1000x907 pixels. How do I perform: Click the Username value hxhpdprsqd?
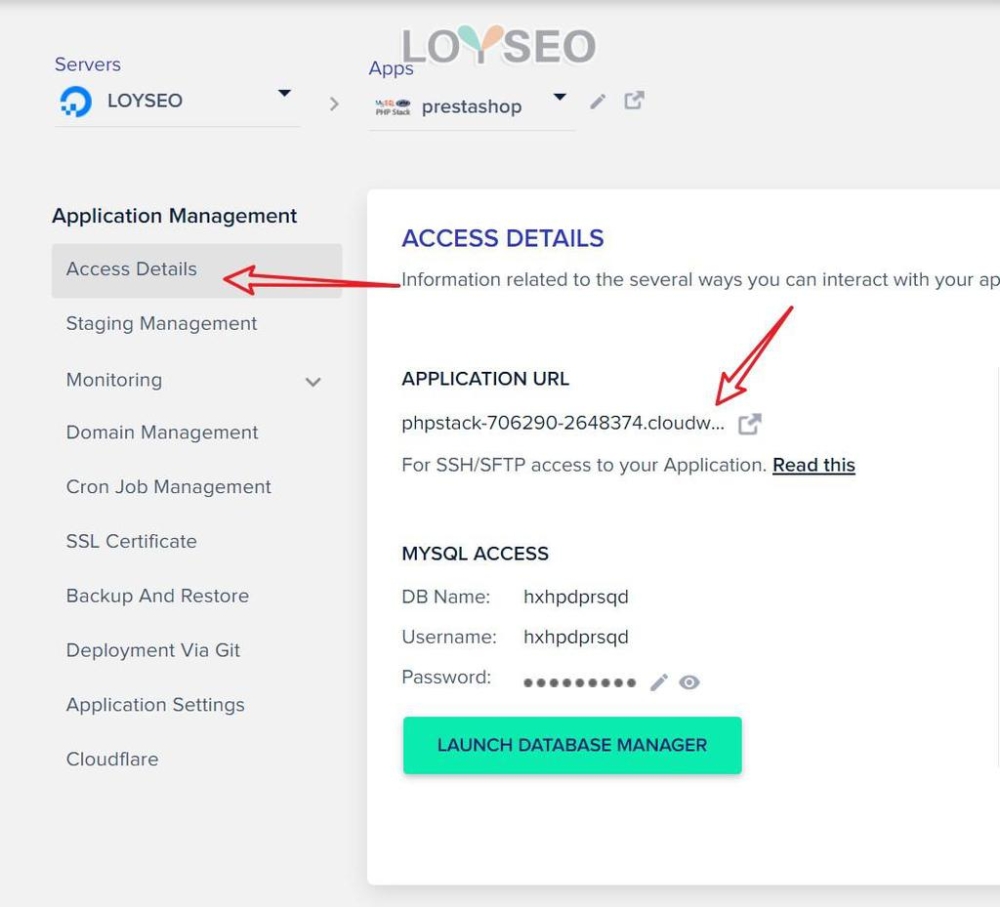tap(575, 637)
